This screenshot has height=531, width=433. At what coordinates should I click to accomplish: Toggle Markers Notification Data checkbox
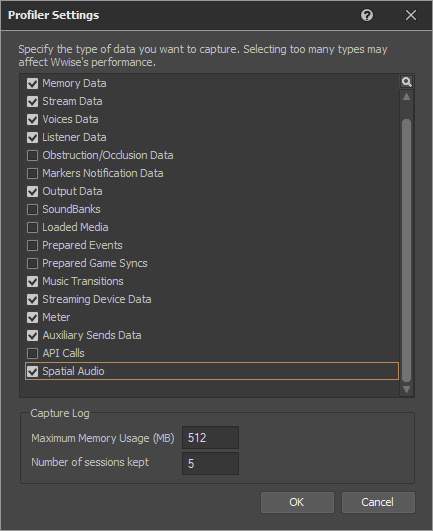point(33,173)
